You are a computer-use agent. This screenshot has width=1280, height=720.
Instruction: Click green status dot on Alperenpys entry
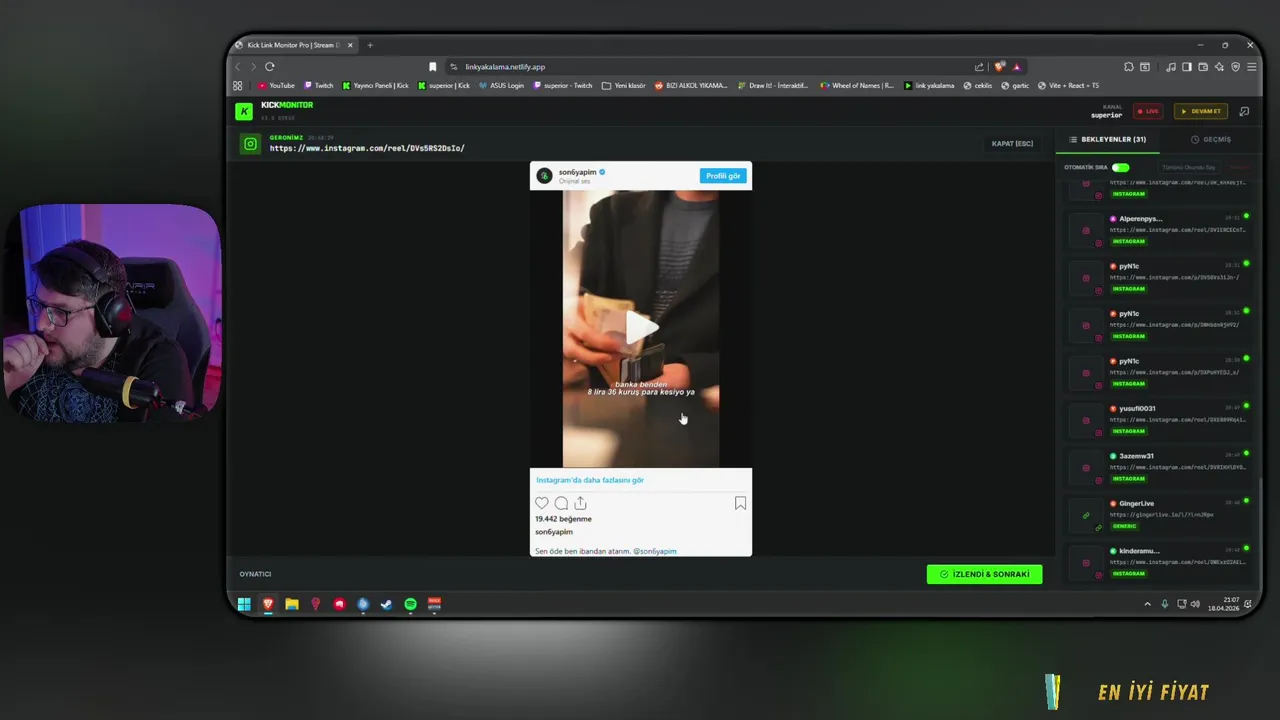tap(1246, 216)
